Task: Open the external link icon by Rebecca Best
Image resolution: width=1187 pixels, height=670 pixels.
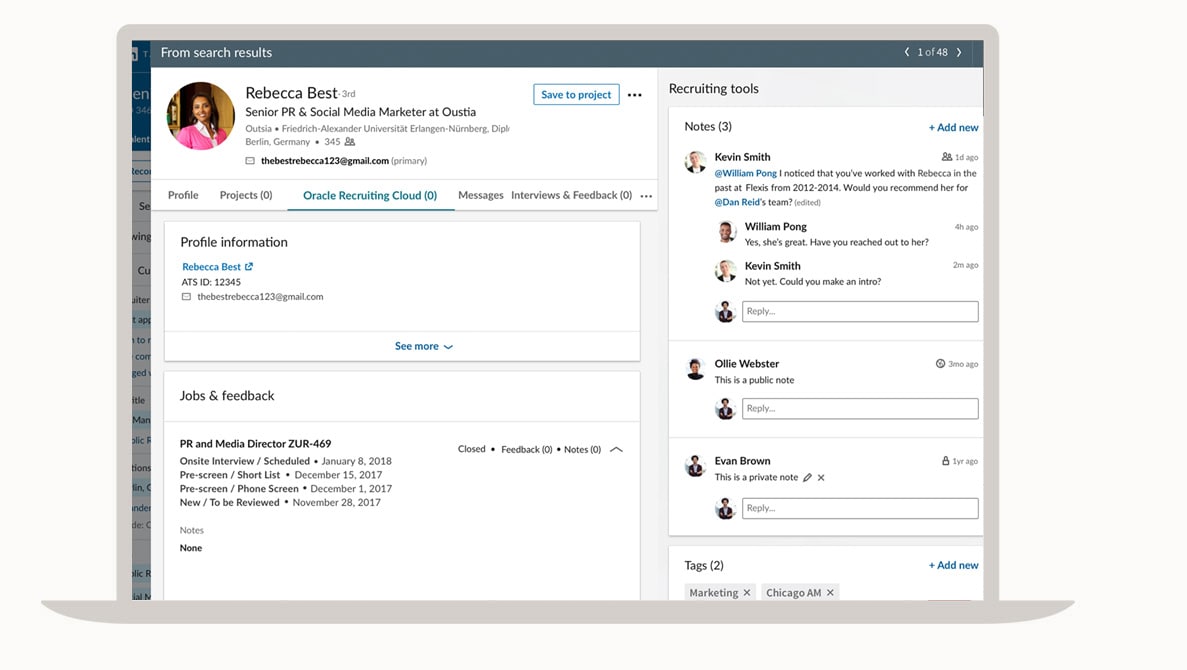Action: (249, 267)
